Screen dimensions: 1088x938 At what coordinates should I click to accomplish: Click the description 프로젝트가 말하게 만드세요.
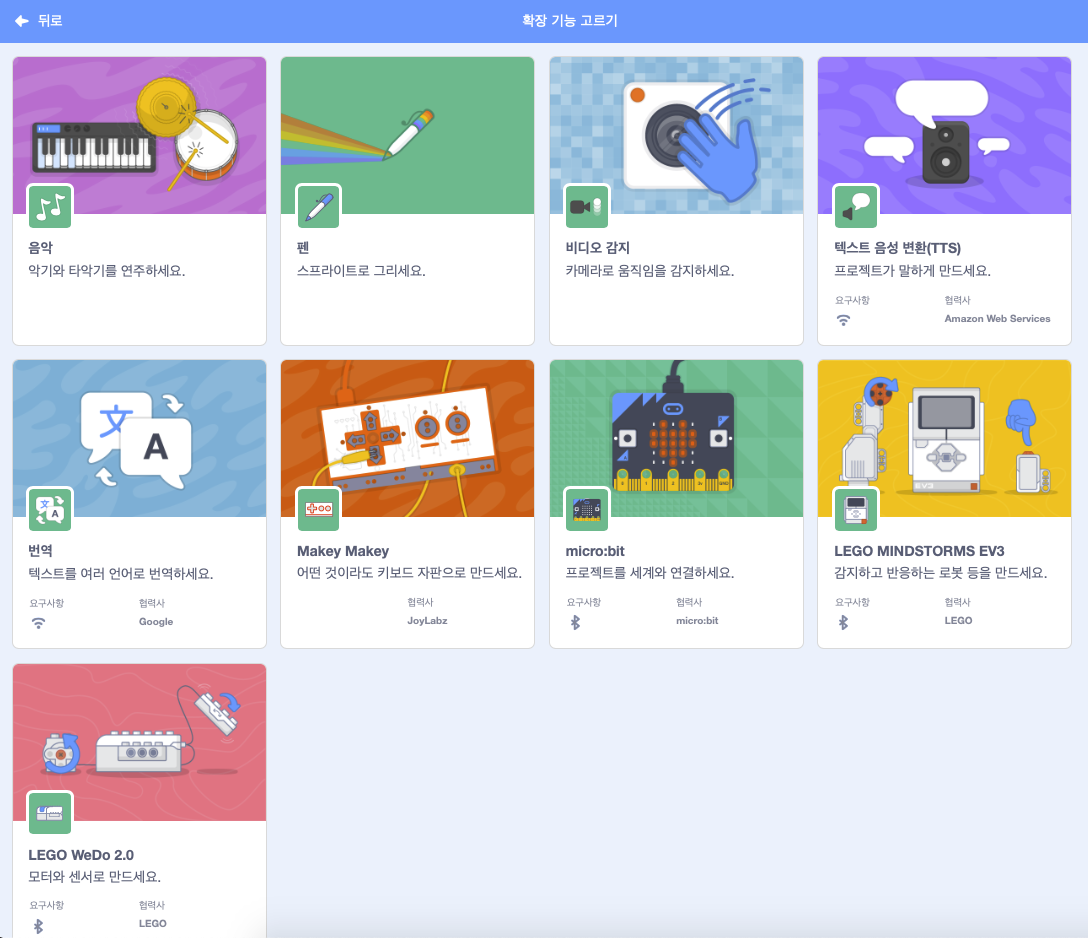pos(912,271)
